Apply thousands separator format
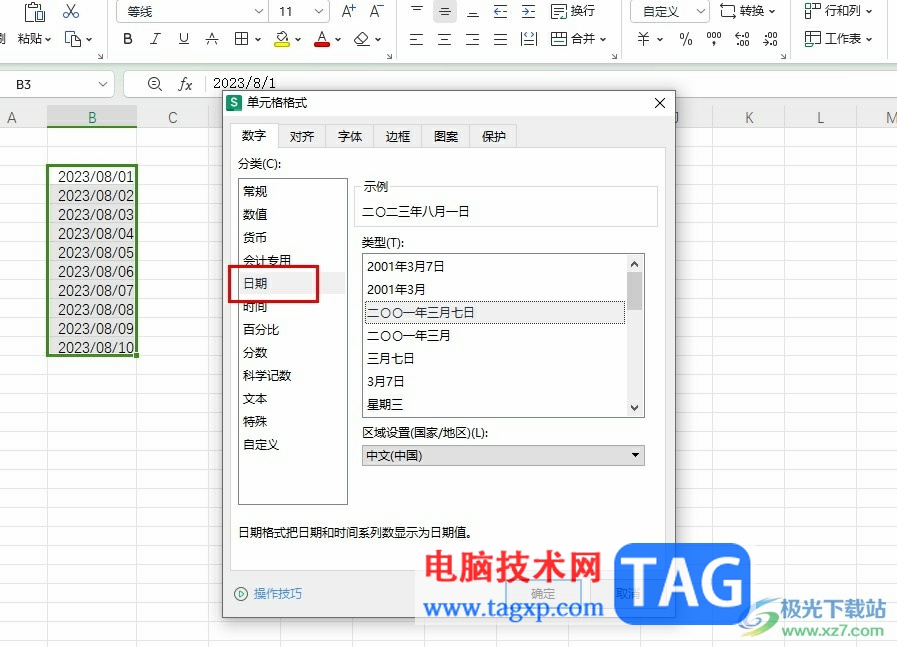897x647 pixels. coord(713,39)
